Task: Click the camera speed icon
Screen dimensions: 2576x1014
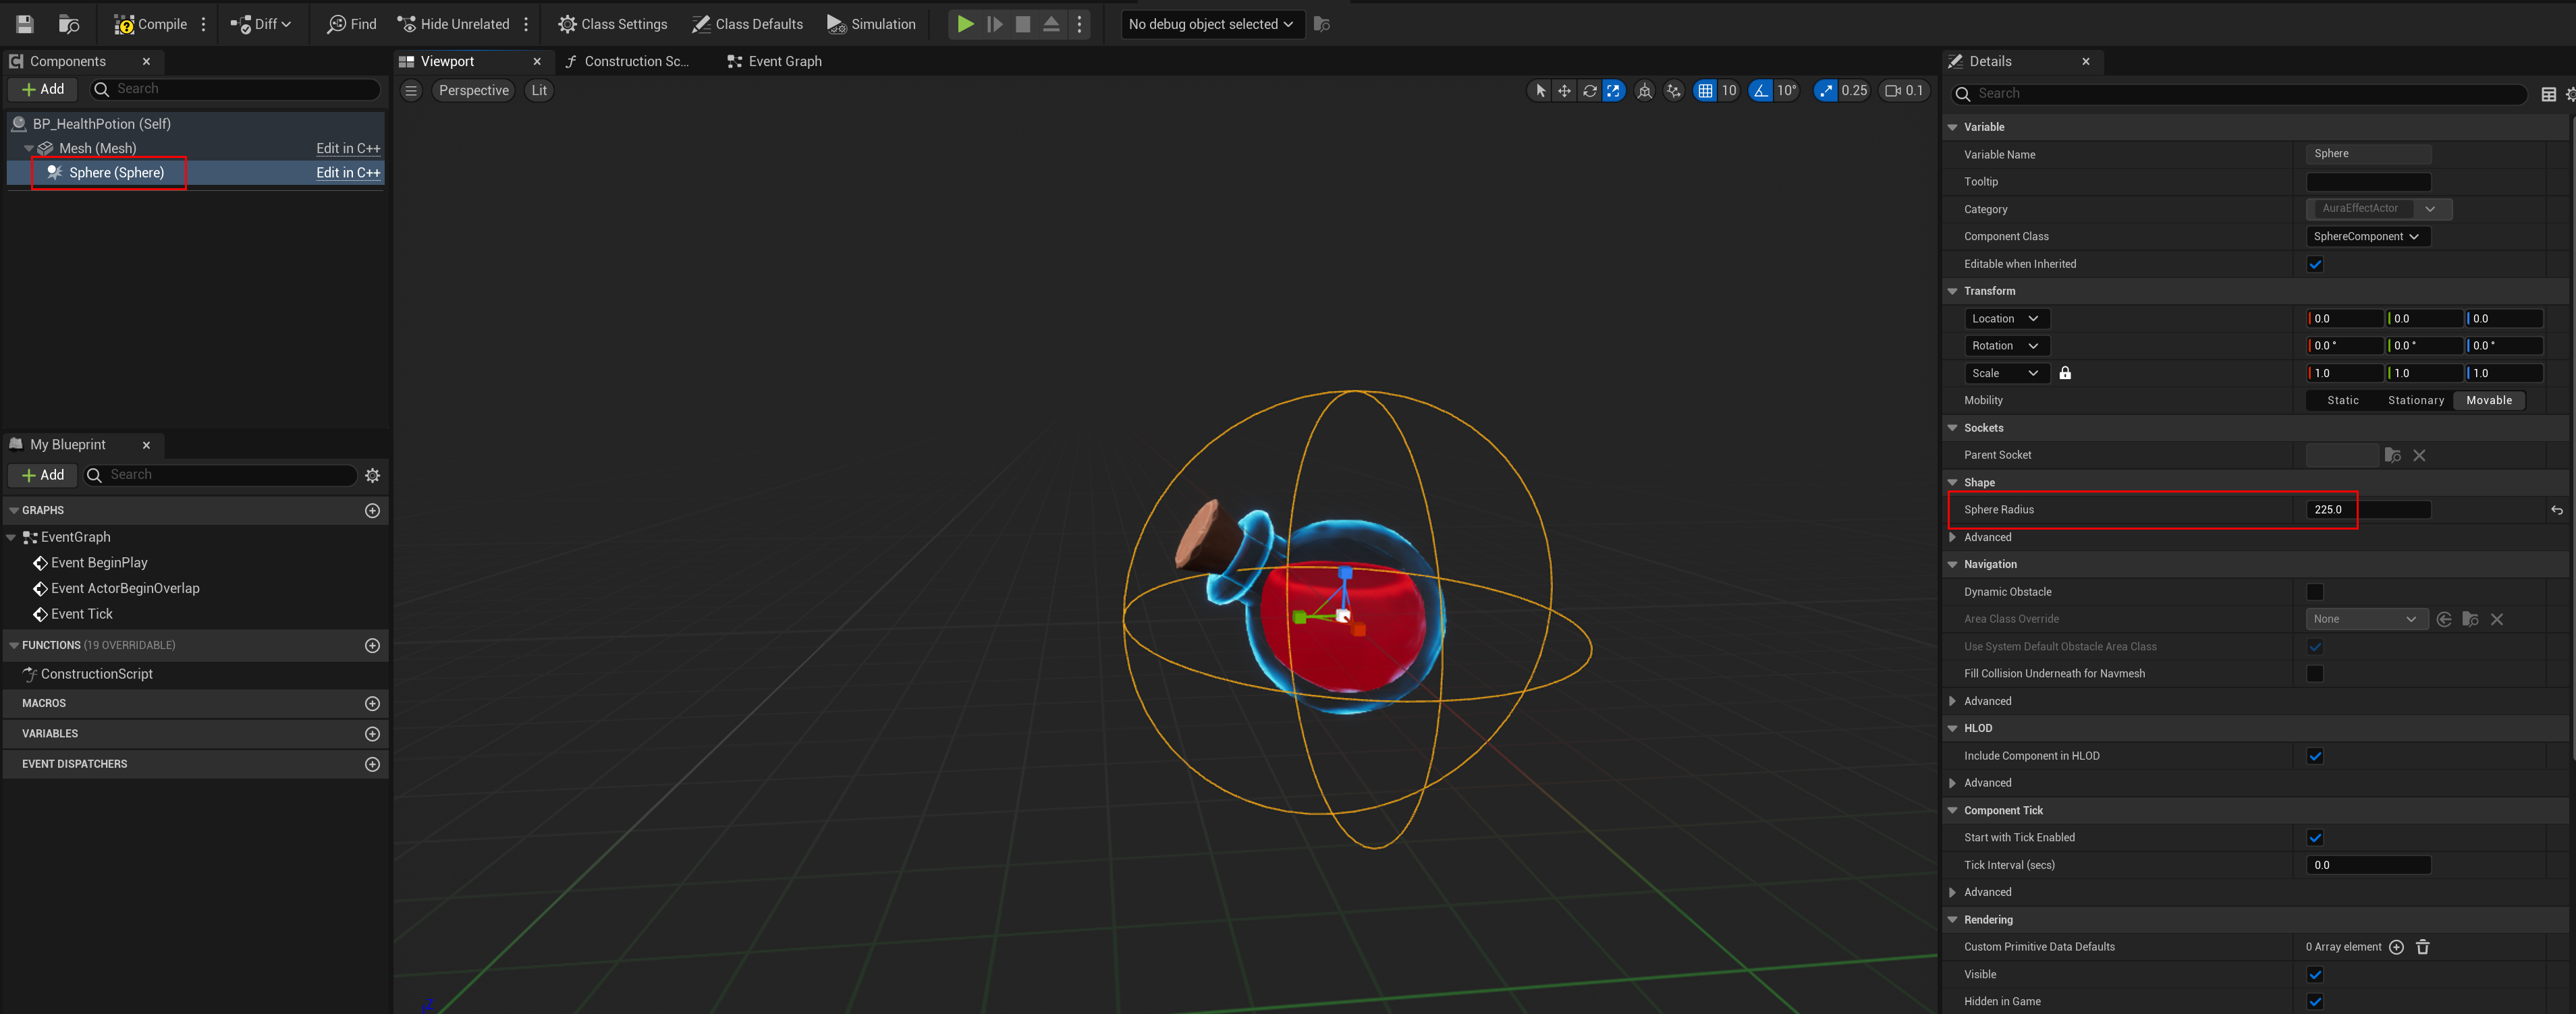Action: pyautogui.click(x=1892, y=90)
